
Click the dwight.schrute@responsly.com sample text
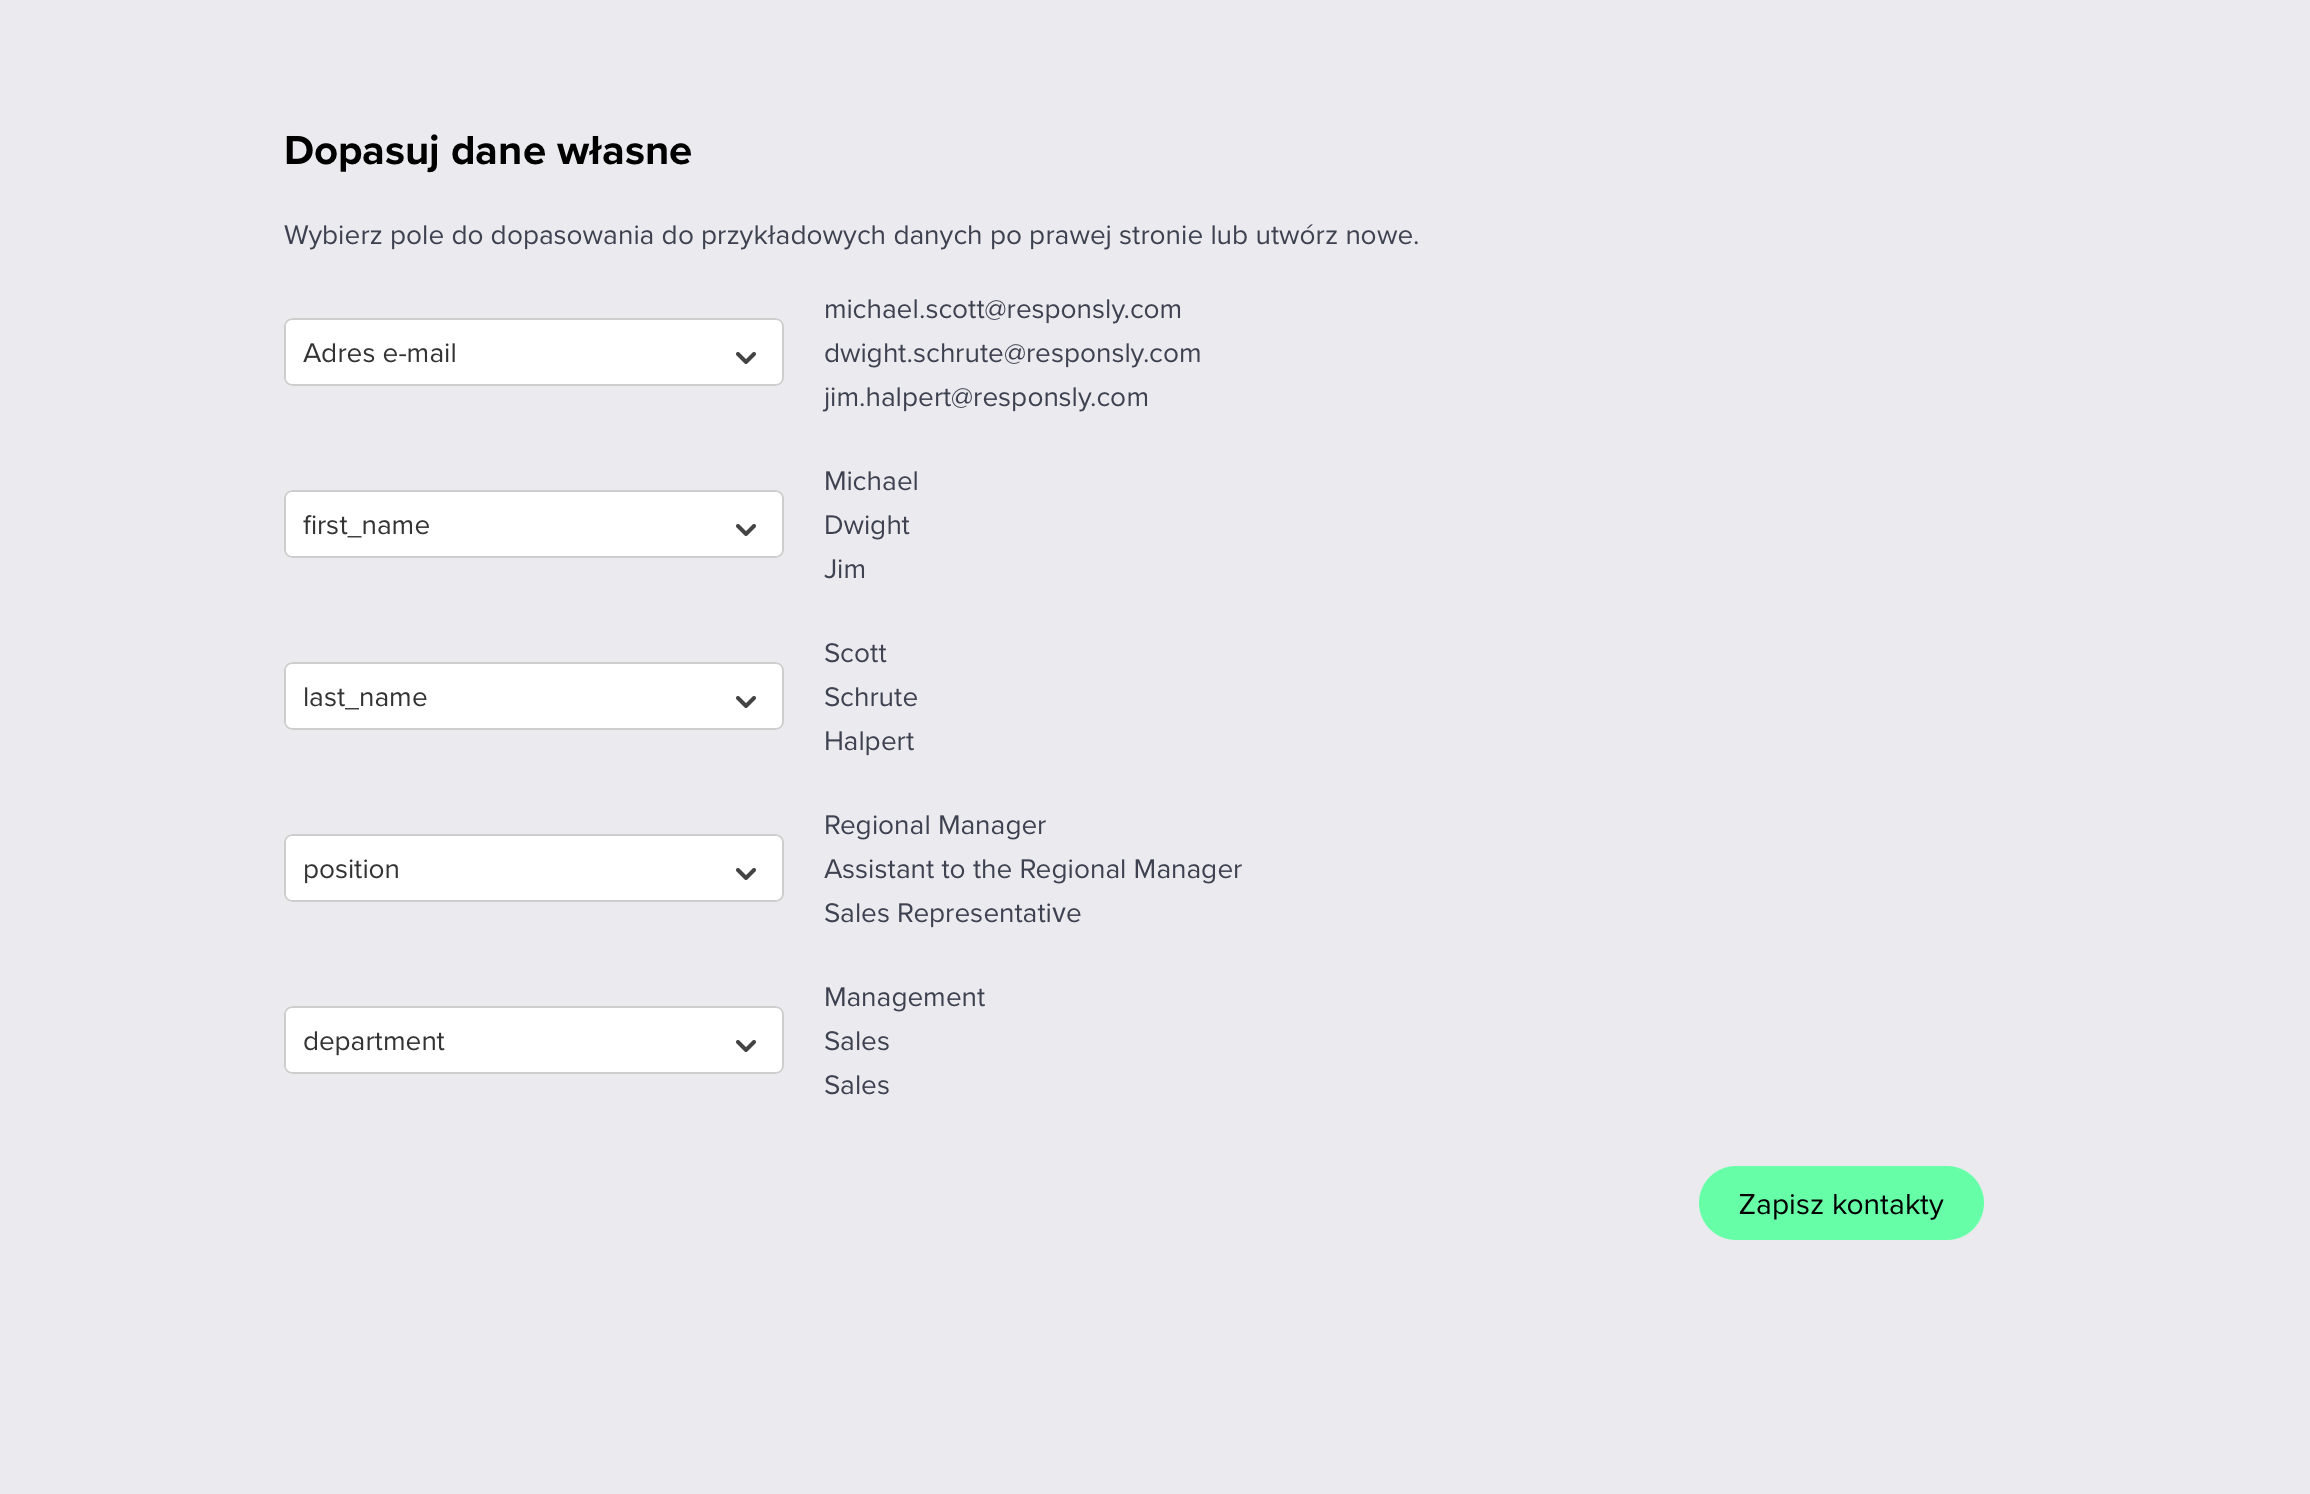click(1012, 353)
